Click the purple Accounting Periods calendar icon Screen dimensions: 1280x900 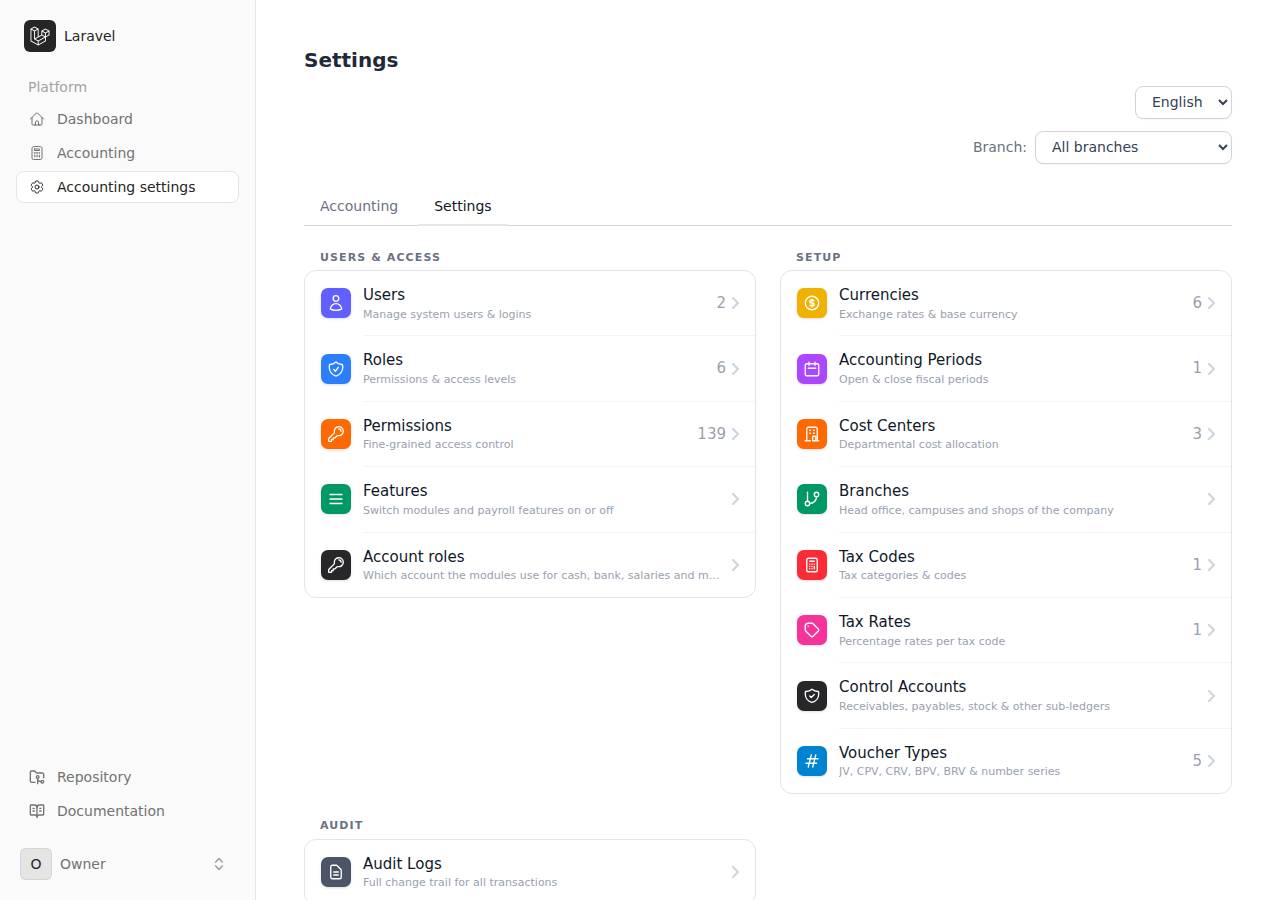click(812, 368)
